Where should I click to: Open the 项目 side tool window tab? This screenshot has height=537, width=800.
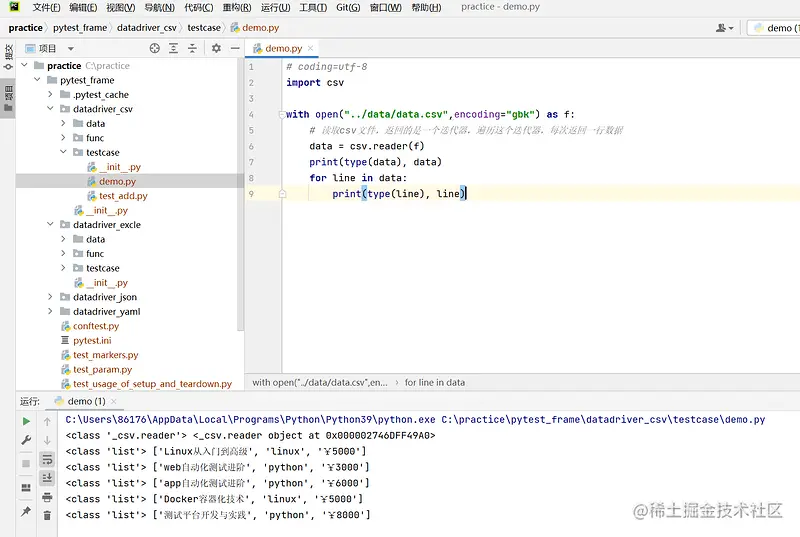point(8,97)
